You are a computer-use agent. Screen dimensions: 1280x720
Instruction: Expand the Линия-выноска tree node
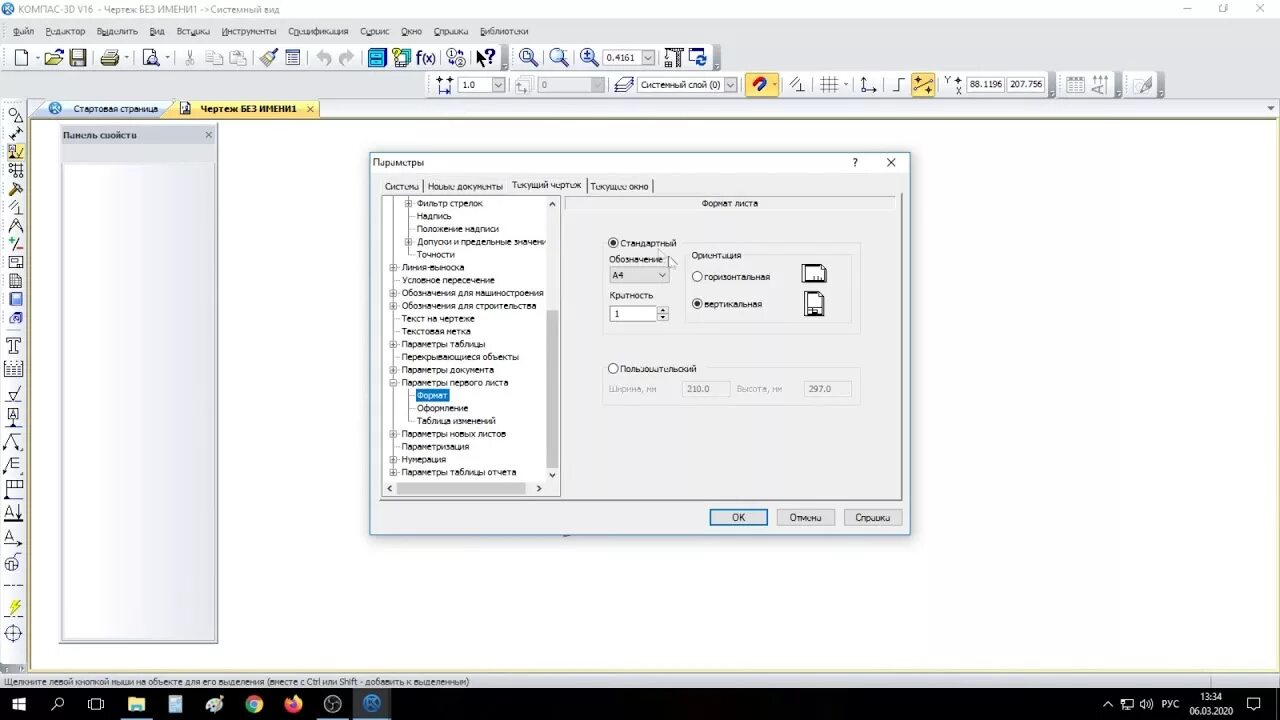click(393, 268)
